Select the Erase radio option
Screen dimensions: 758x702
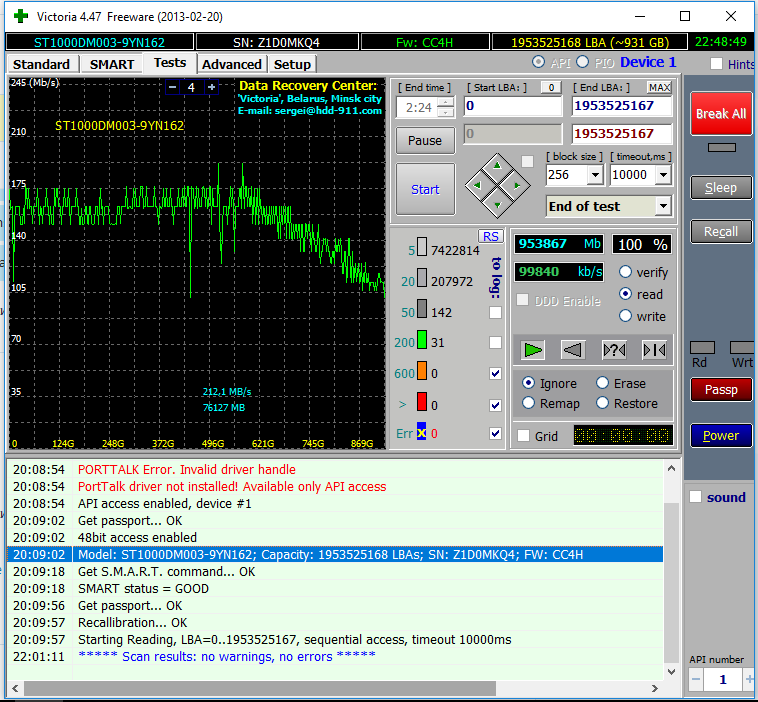pos(602,383)
